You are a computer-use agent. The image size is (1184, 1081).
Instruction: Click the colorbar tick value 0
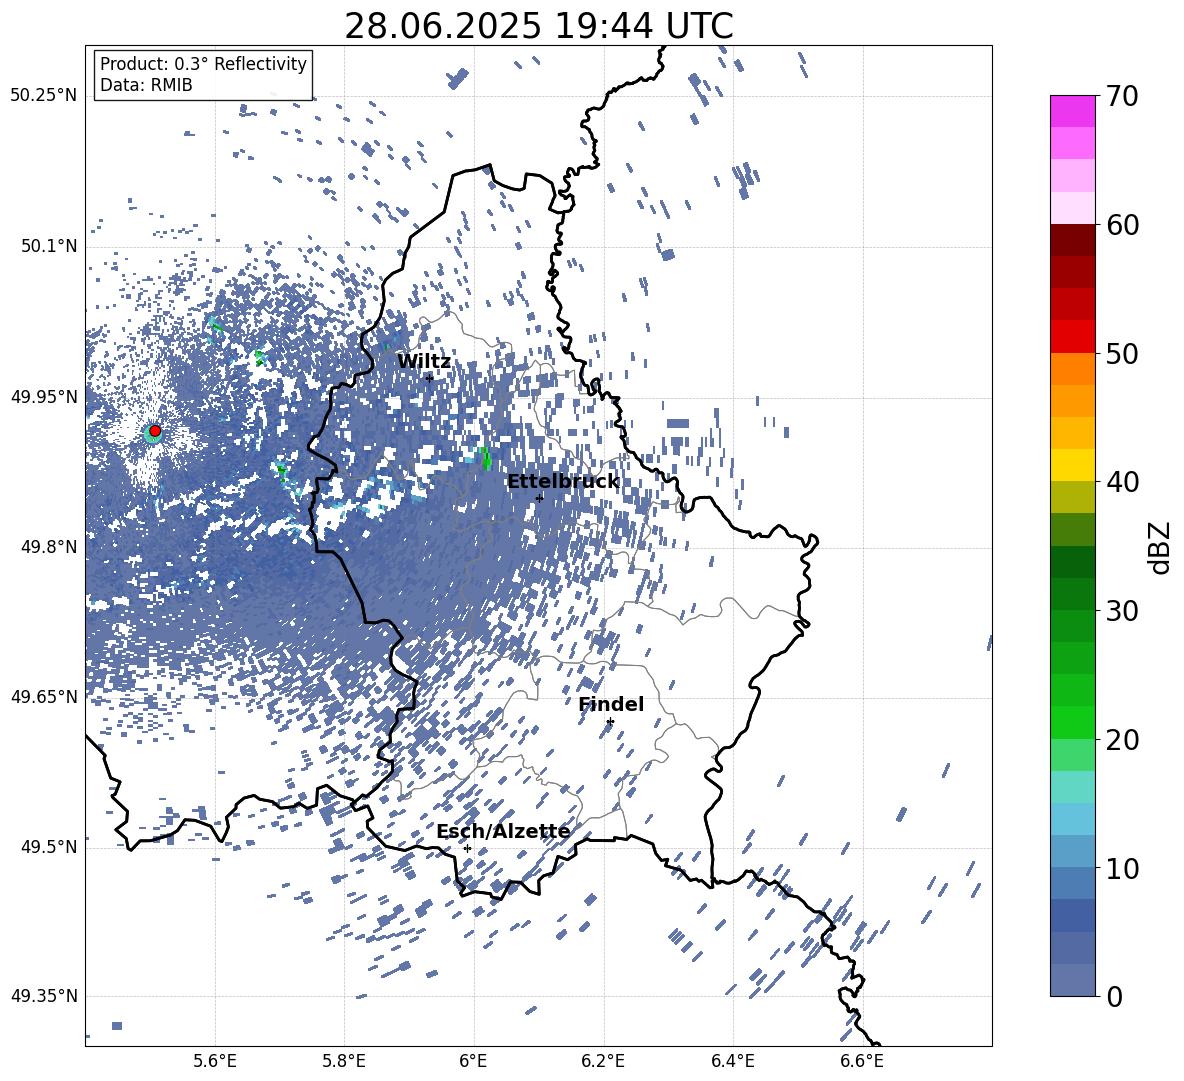(x=1115, y=997)
